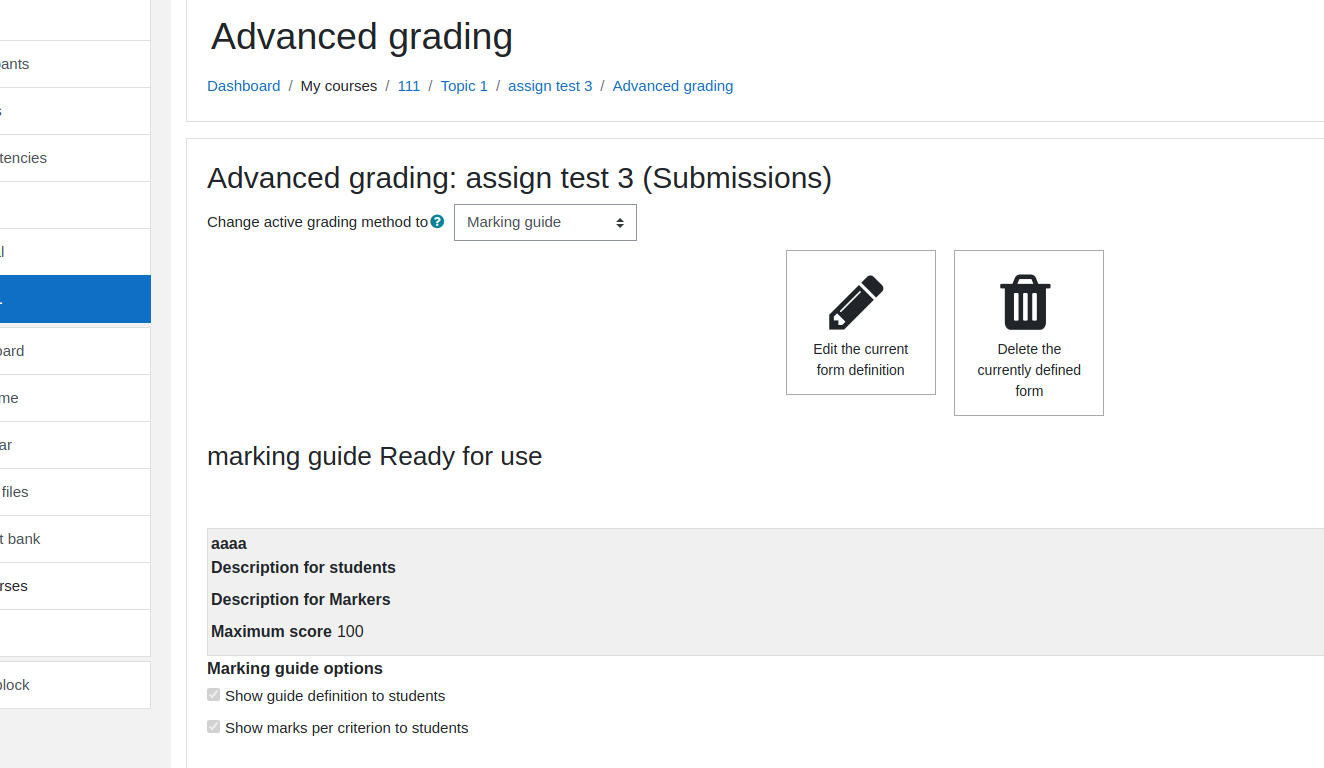1324x768 pixels.
Task: Select the highlighted blue sidebar item
Action: click(x=75, y=299)
